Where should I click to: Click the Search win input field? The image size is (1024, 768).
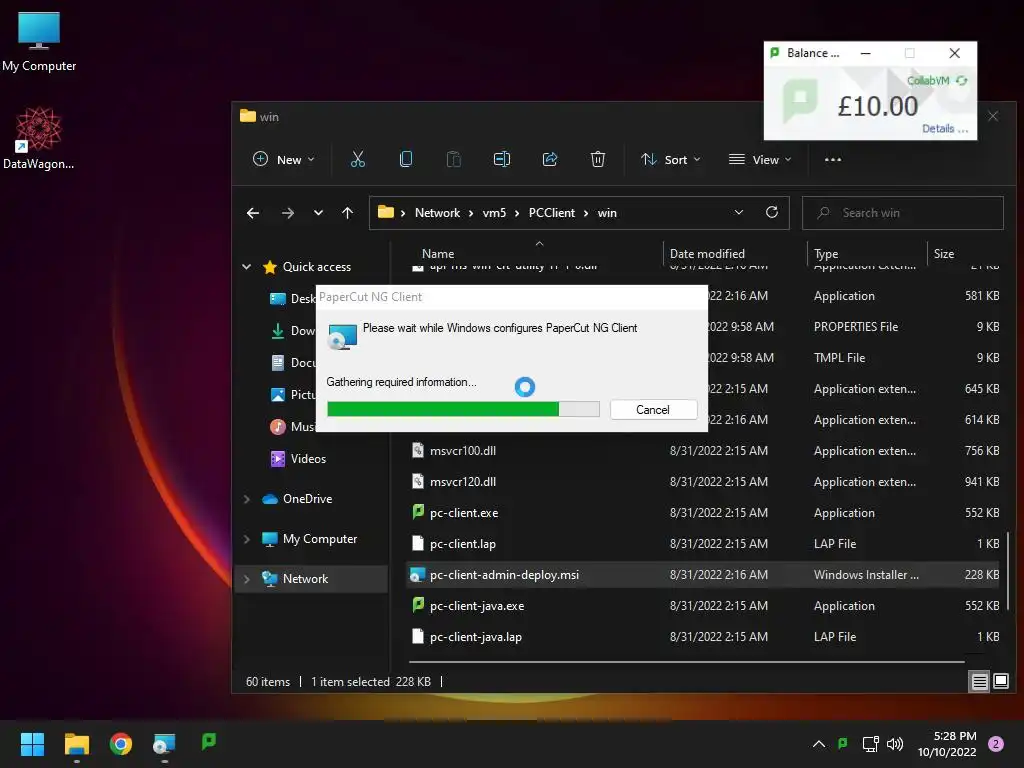(x=903, y=213)
